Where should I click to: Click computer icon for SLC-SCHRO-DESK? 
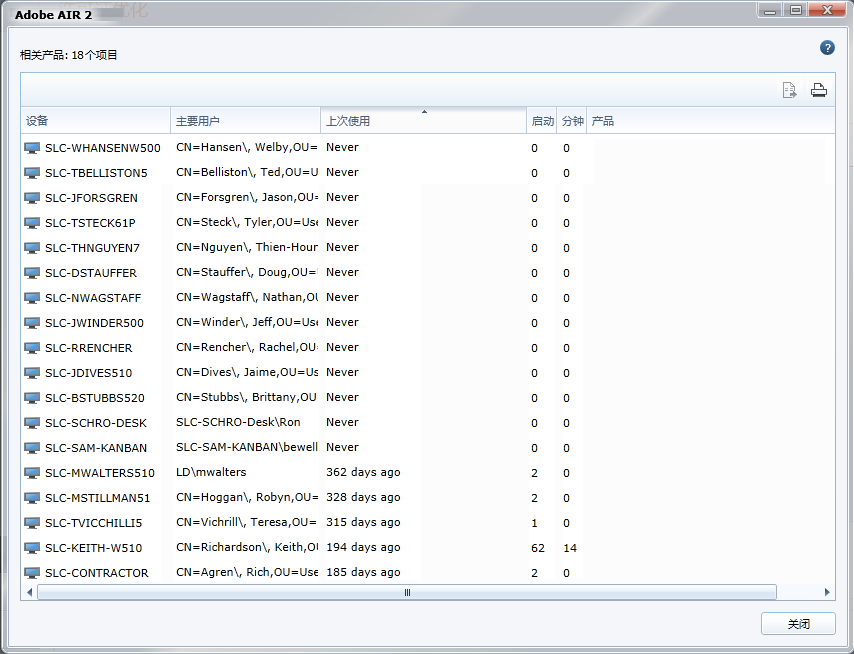(32, 423)
